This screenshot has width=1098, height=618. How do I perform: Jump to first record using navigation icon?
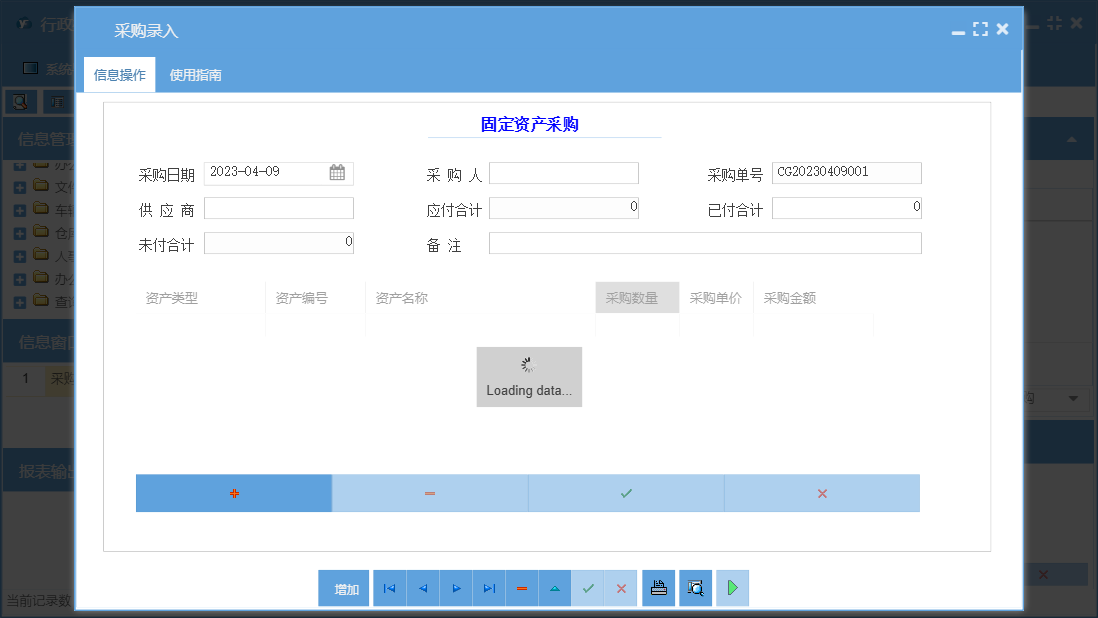tap(389, 588)
